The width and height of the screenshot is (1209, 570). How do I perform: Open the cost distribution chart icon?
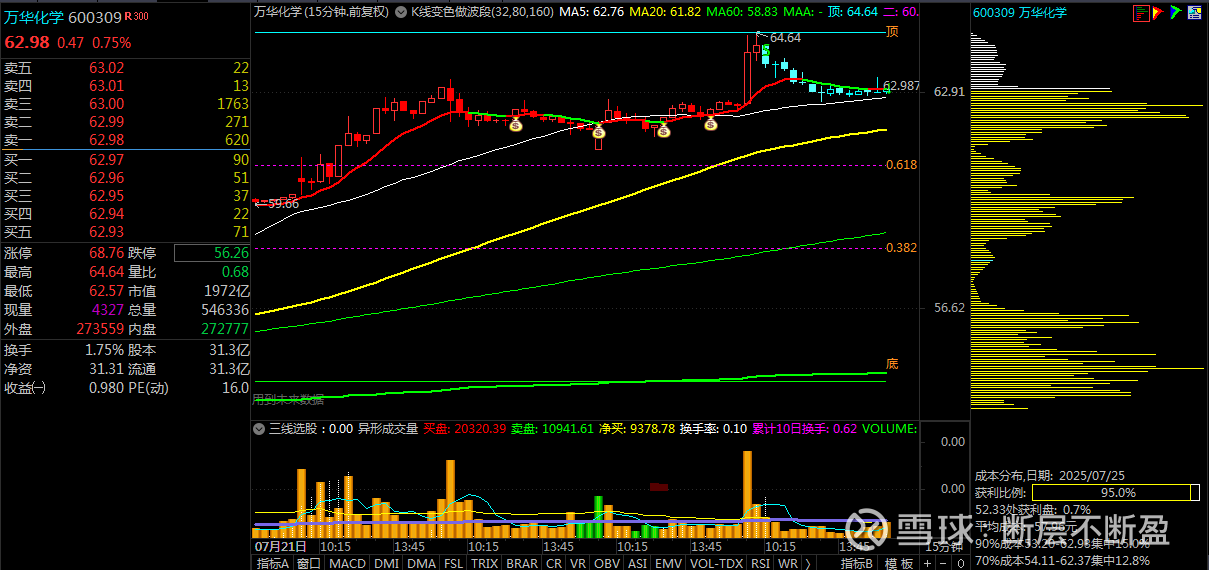1142,13
